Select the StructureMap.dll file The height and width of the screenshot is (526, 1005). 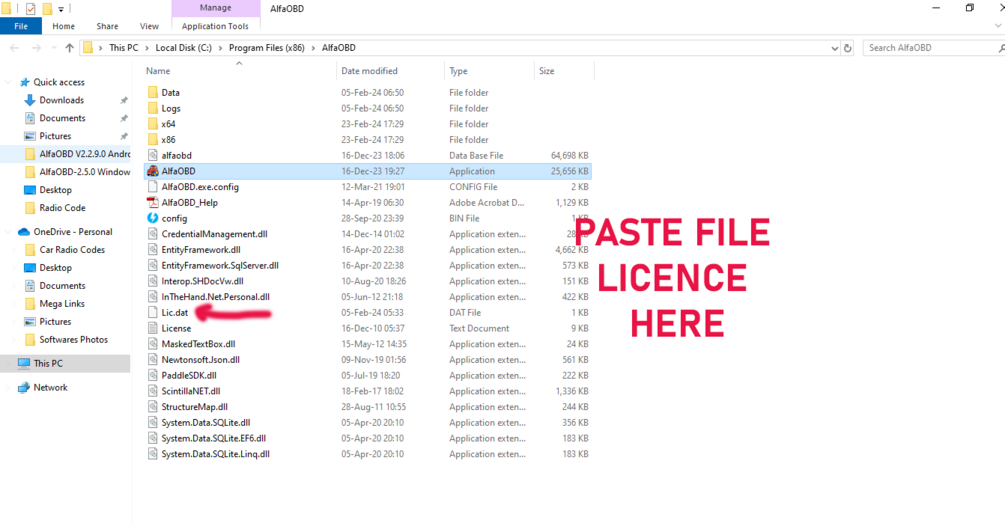tap(194, 407)
